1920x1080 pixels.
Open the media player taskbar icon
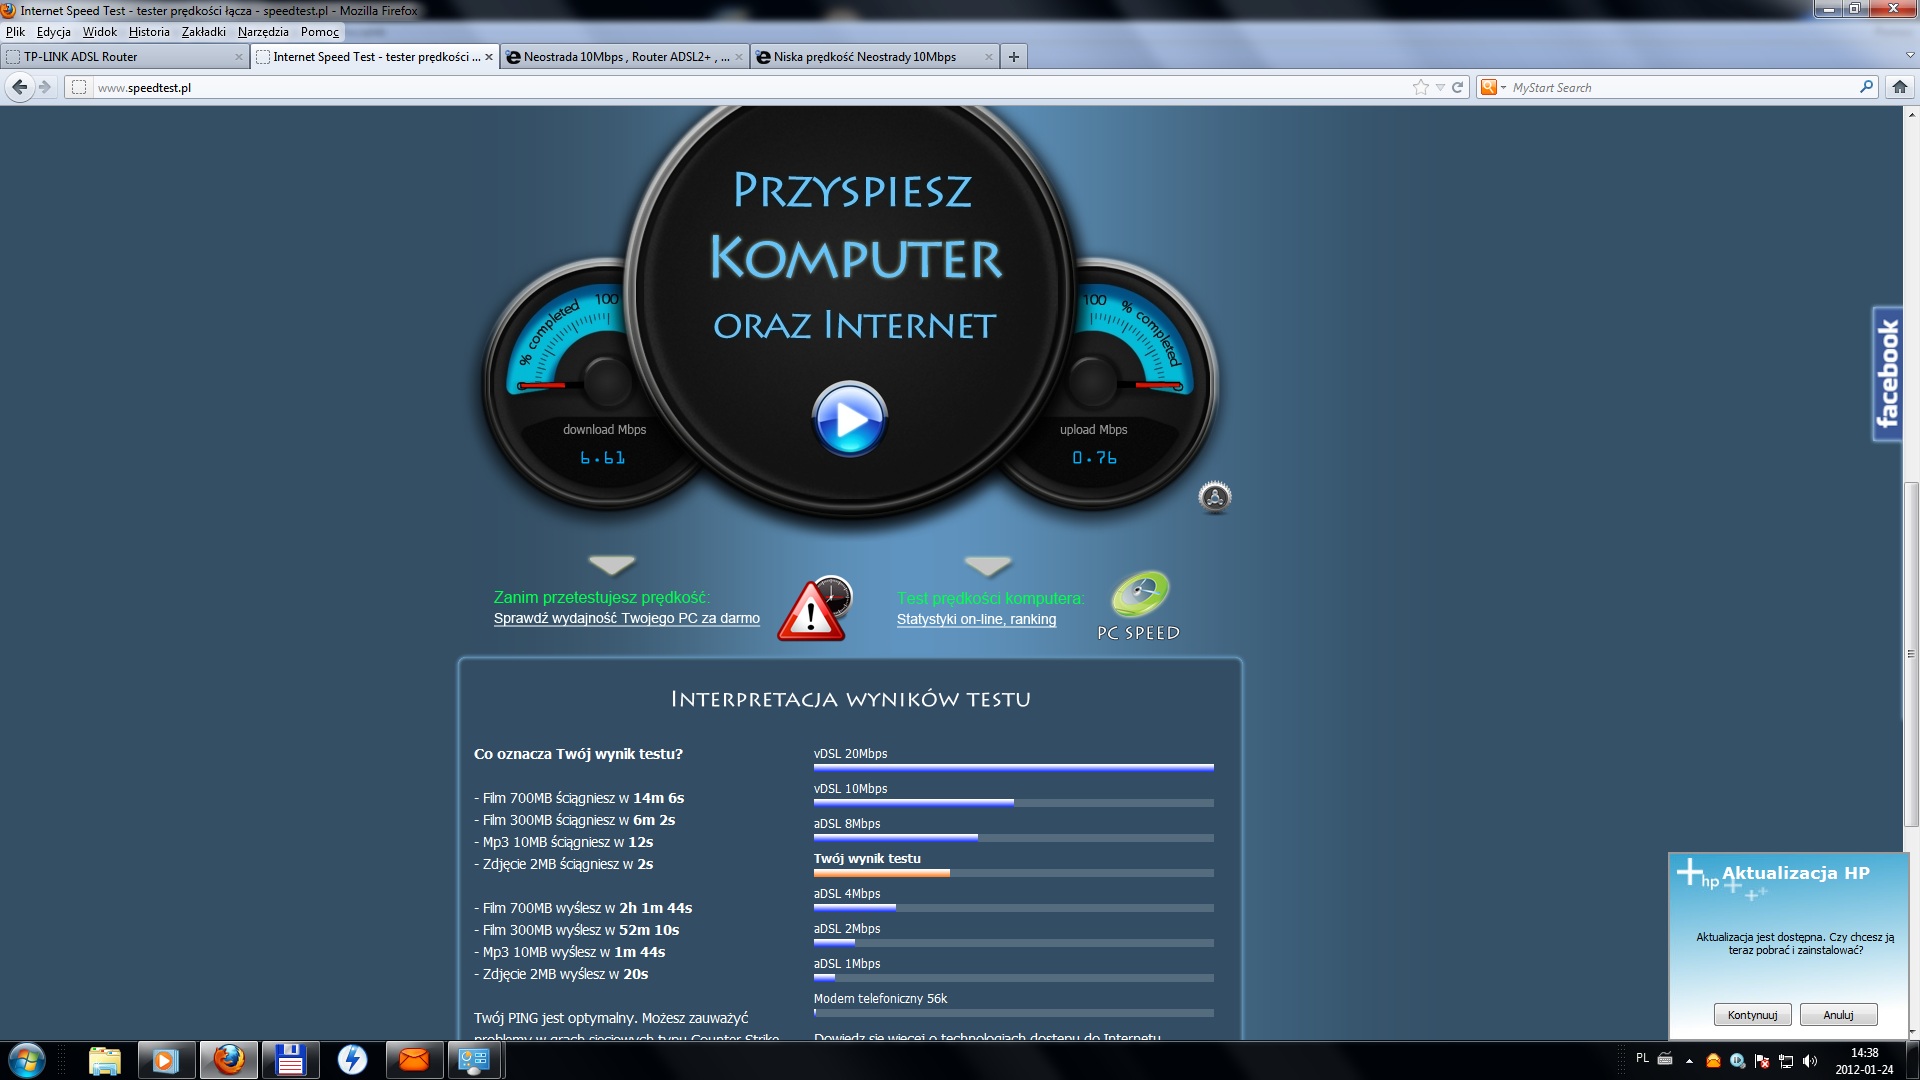[165, 1060]
